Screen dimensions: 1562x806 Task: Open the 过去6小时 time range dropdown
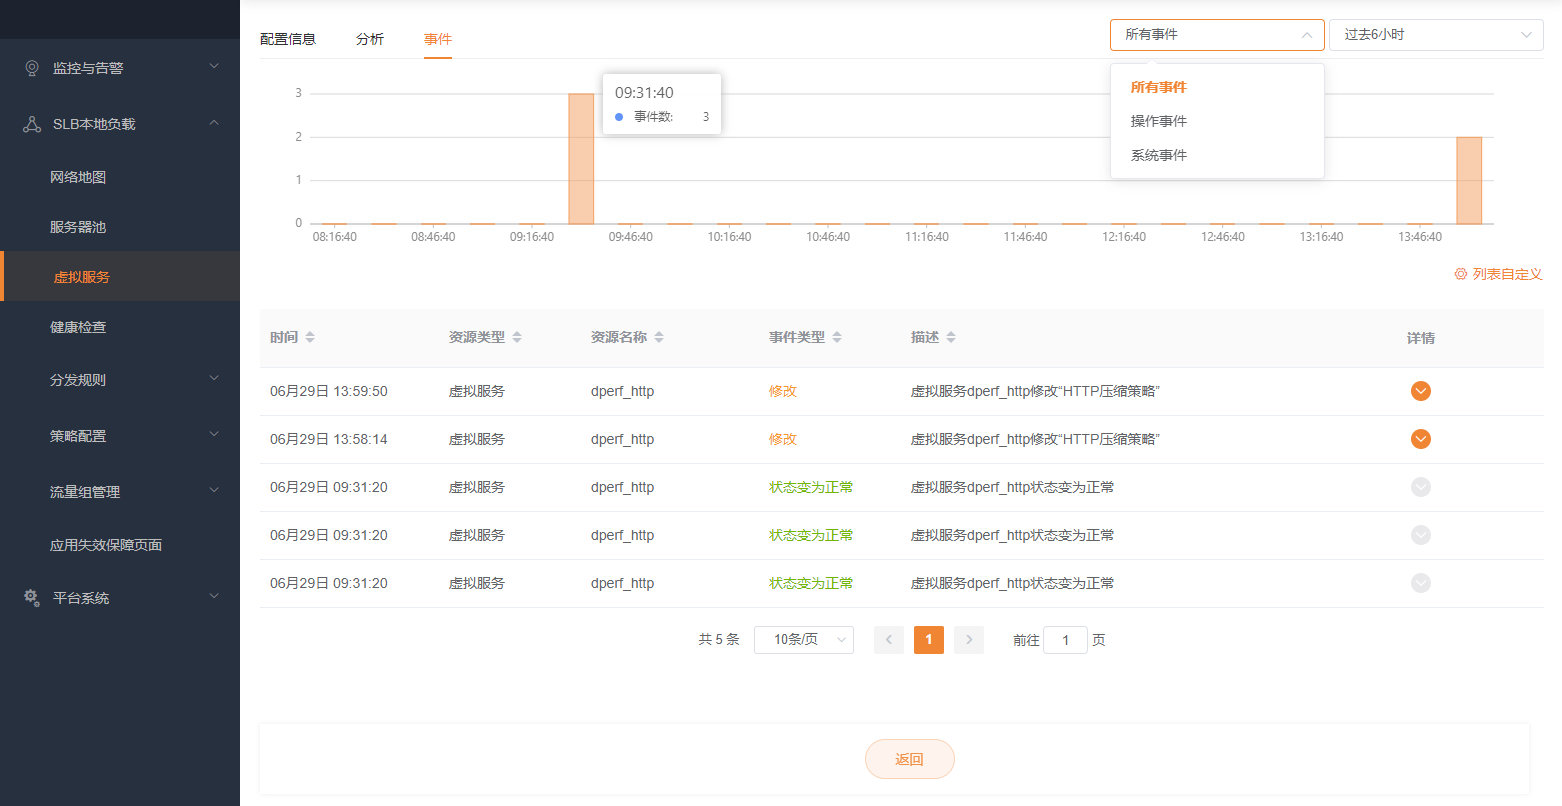point(1435,35)
